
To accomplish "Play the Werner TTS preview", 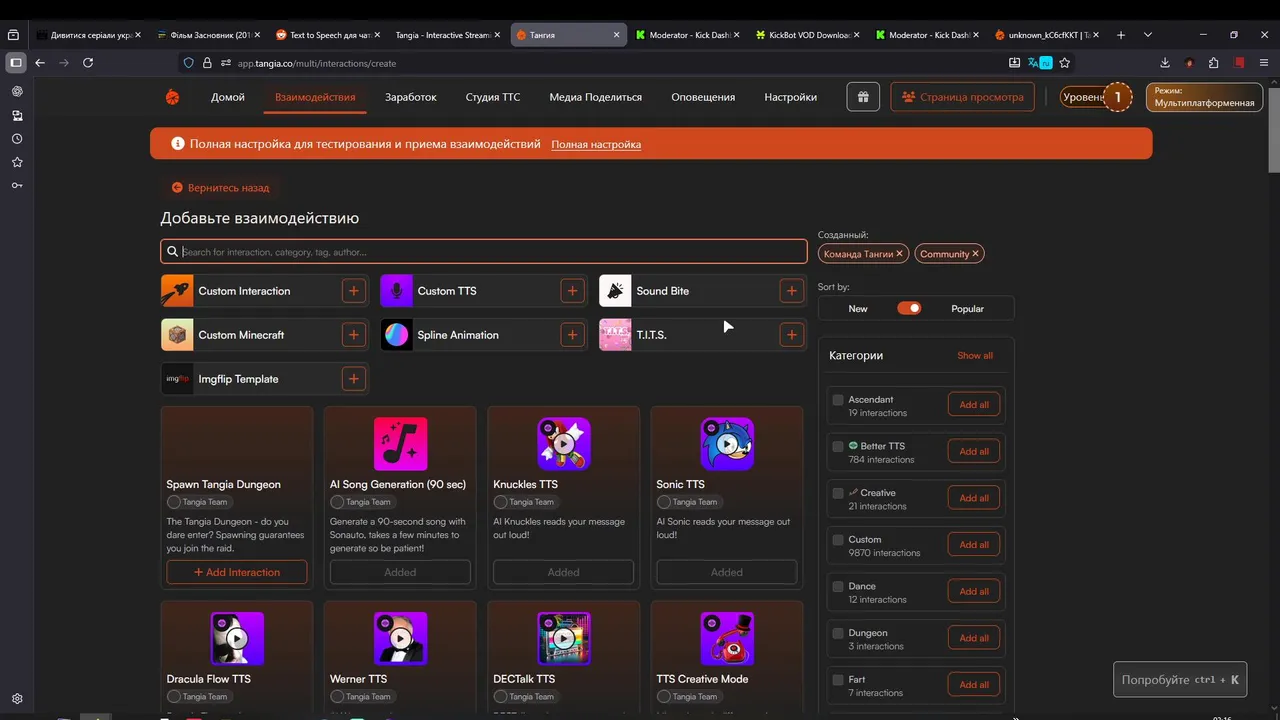I will [x=400, y=638].
